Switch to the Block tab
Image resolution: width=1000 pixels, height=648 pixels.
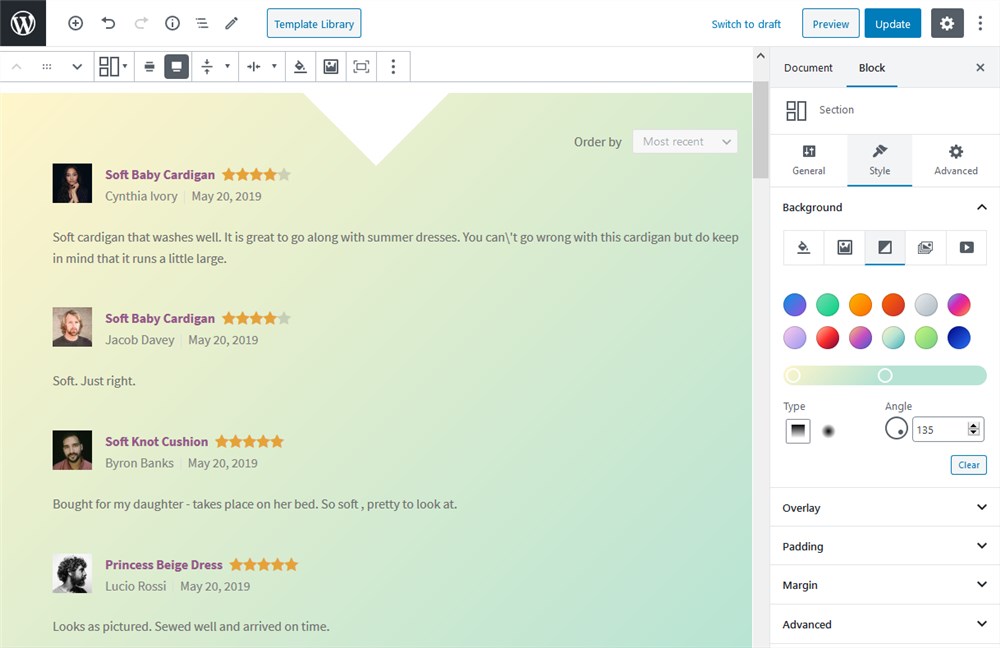(872, 68)
